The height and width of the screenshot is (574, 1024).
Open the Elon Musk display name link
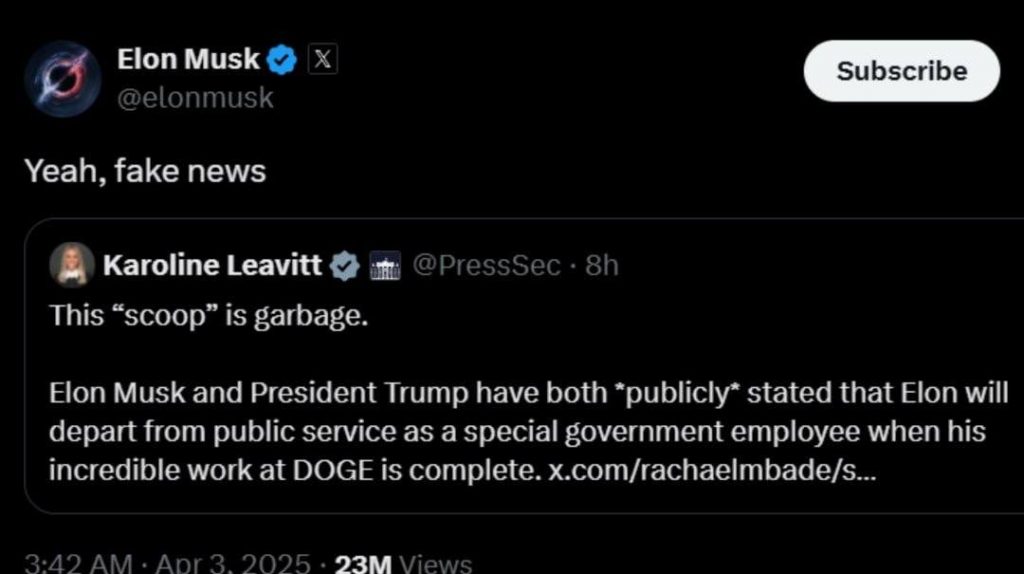[x=189, y=60]
